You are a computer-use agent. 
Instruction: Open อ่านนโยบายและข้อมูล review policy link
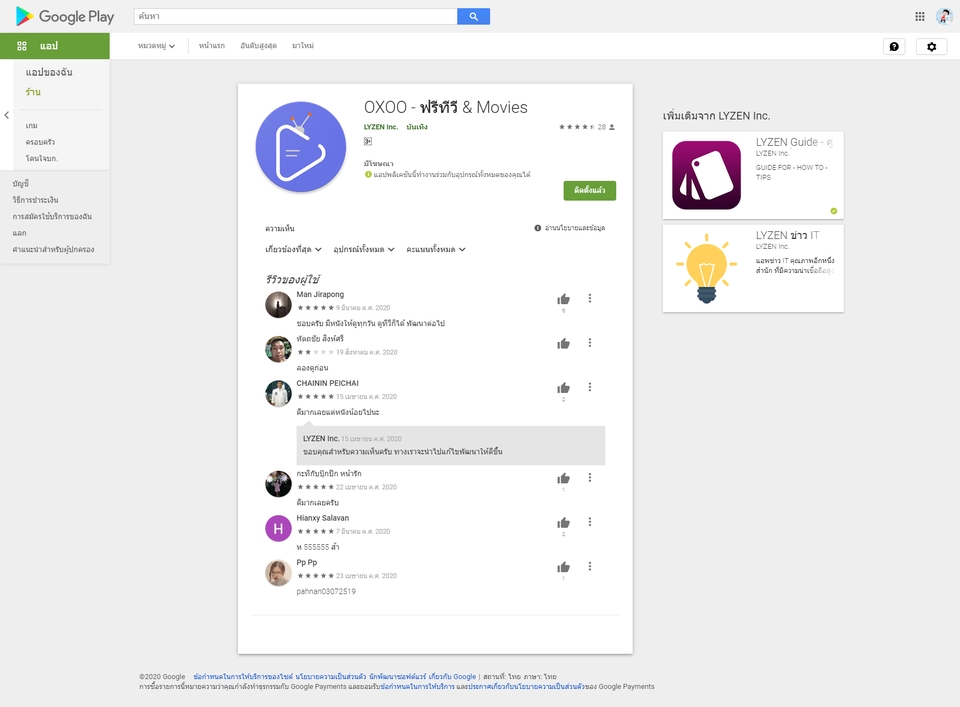pos(575,228)
